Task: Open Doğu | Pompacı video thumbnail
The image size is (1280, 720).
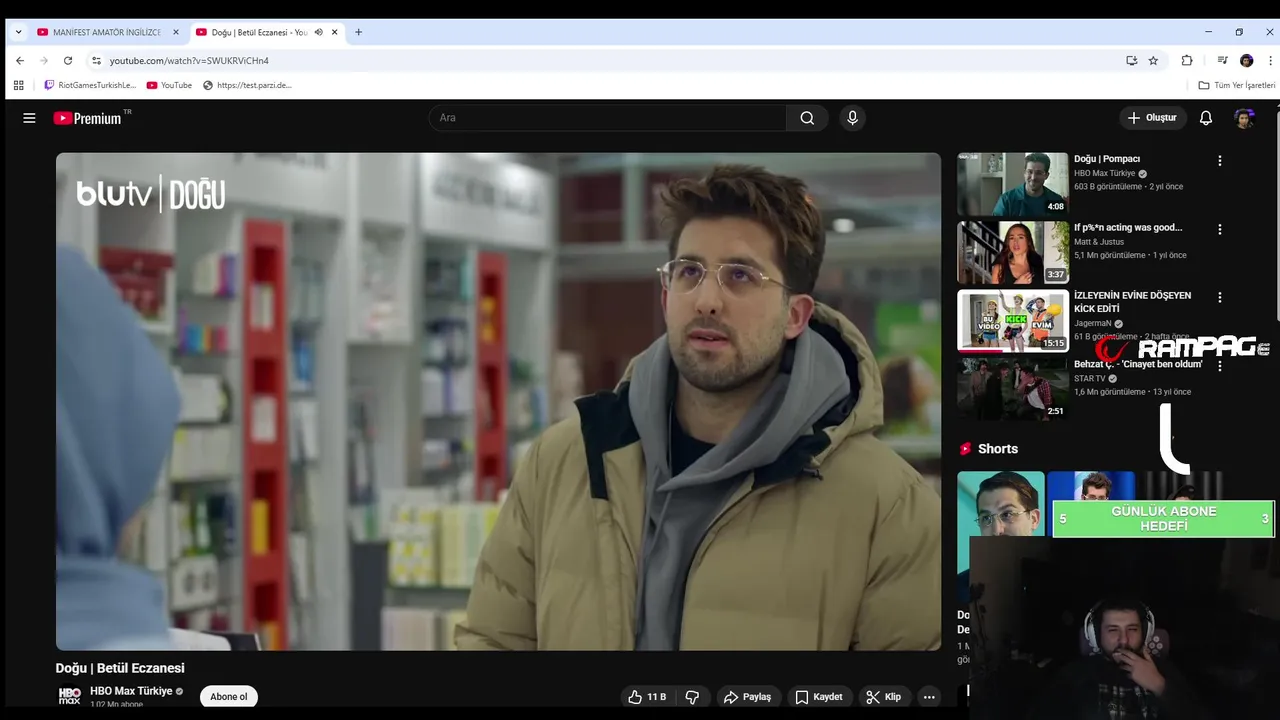Action: tap(1013, 184)
